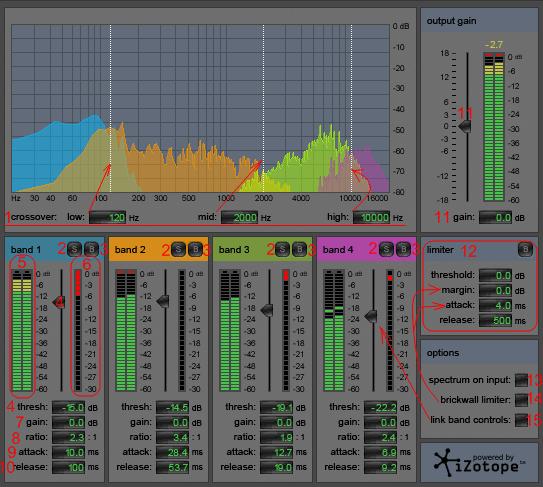Bypass band 2 with its B button

click(x=195, y=249)
